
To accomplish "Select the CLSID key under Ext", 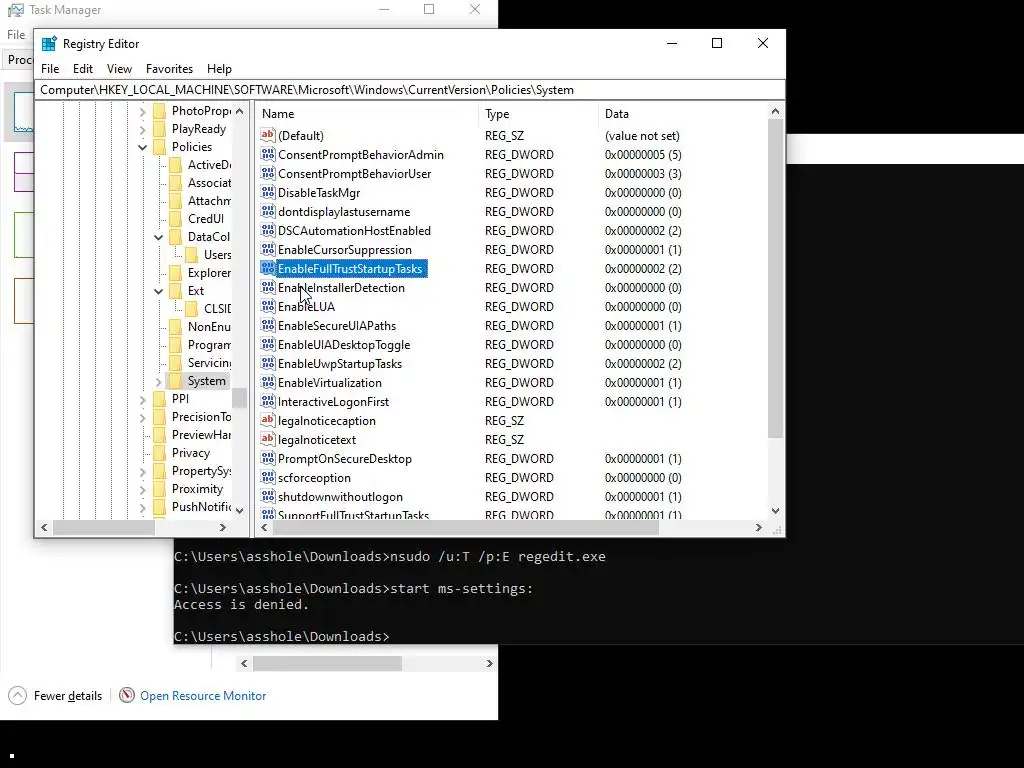I will [217, 309].
